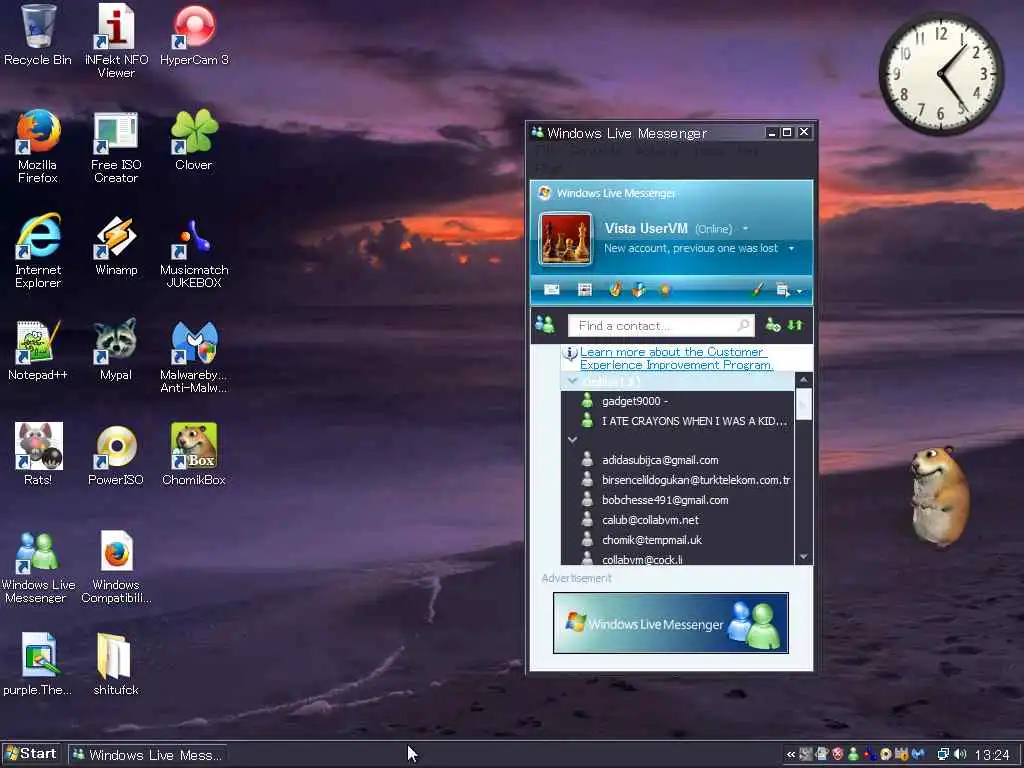Launch the Rats! game shortcut
This screenshot has height=768, width=1024.
(x=38, y=454)
